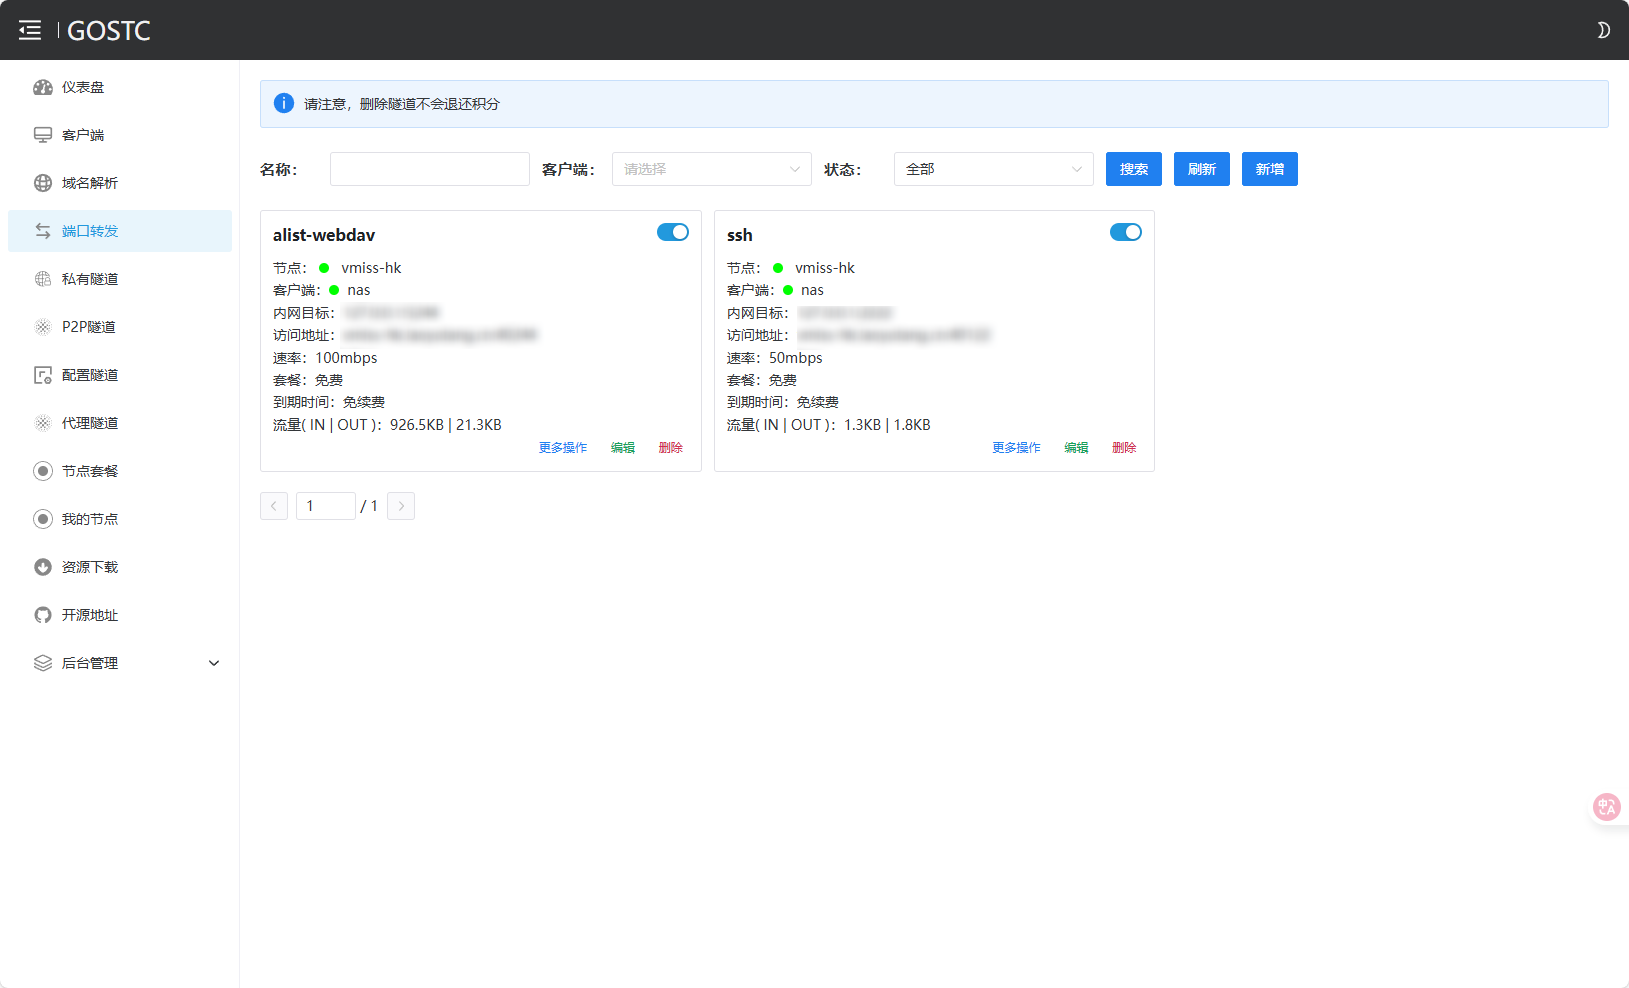The width and height of the screenshot is (1629, 988).
Task: Click vmiss-hk node name on alist-webdav card
Action: (371, 268)
